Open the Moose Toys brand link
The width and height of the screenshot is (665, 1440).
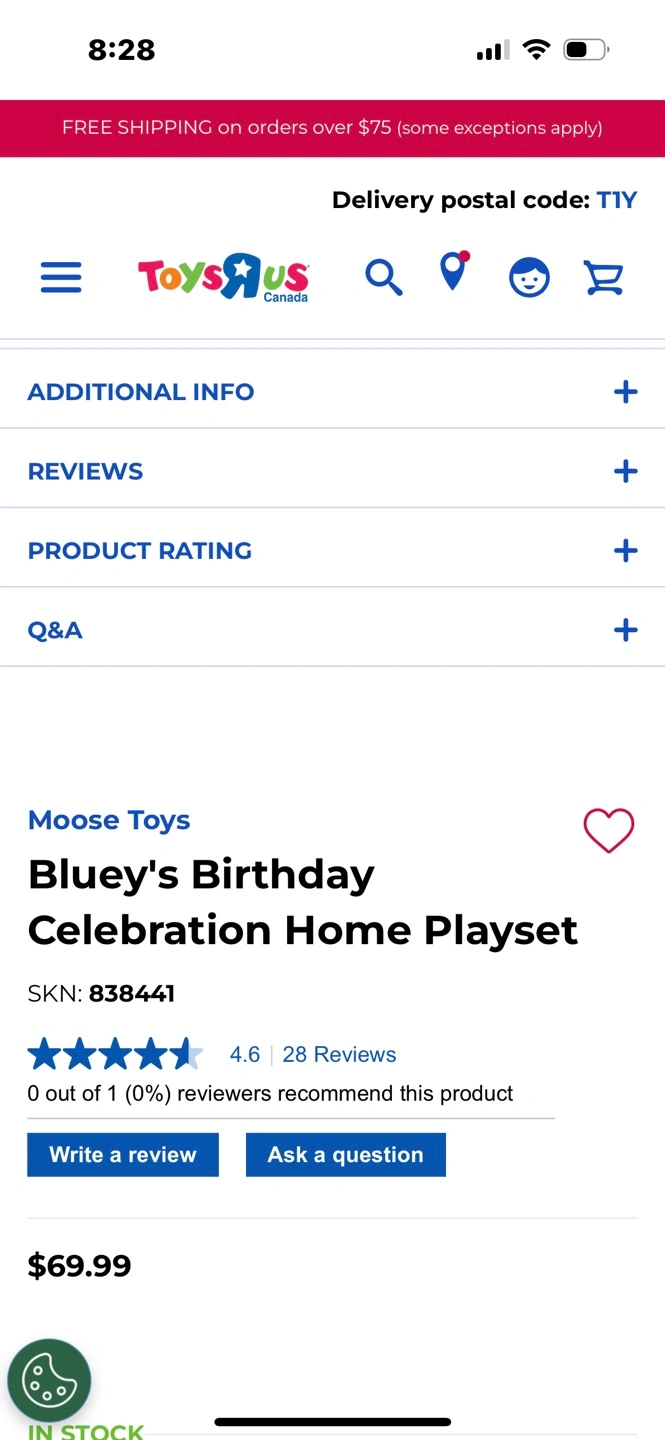109,820
